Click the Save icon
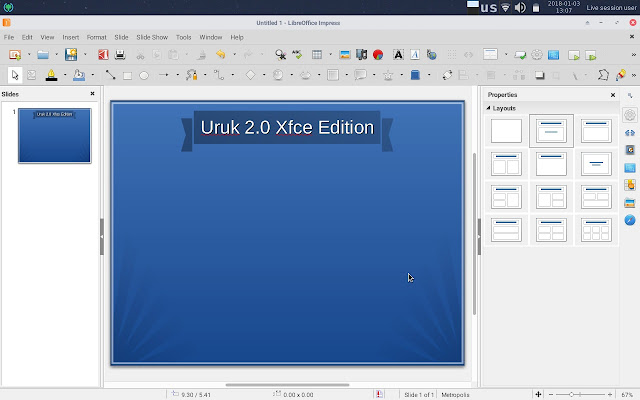The height and width of the screenshot is (400, 640). point(71,55)
